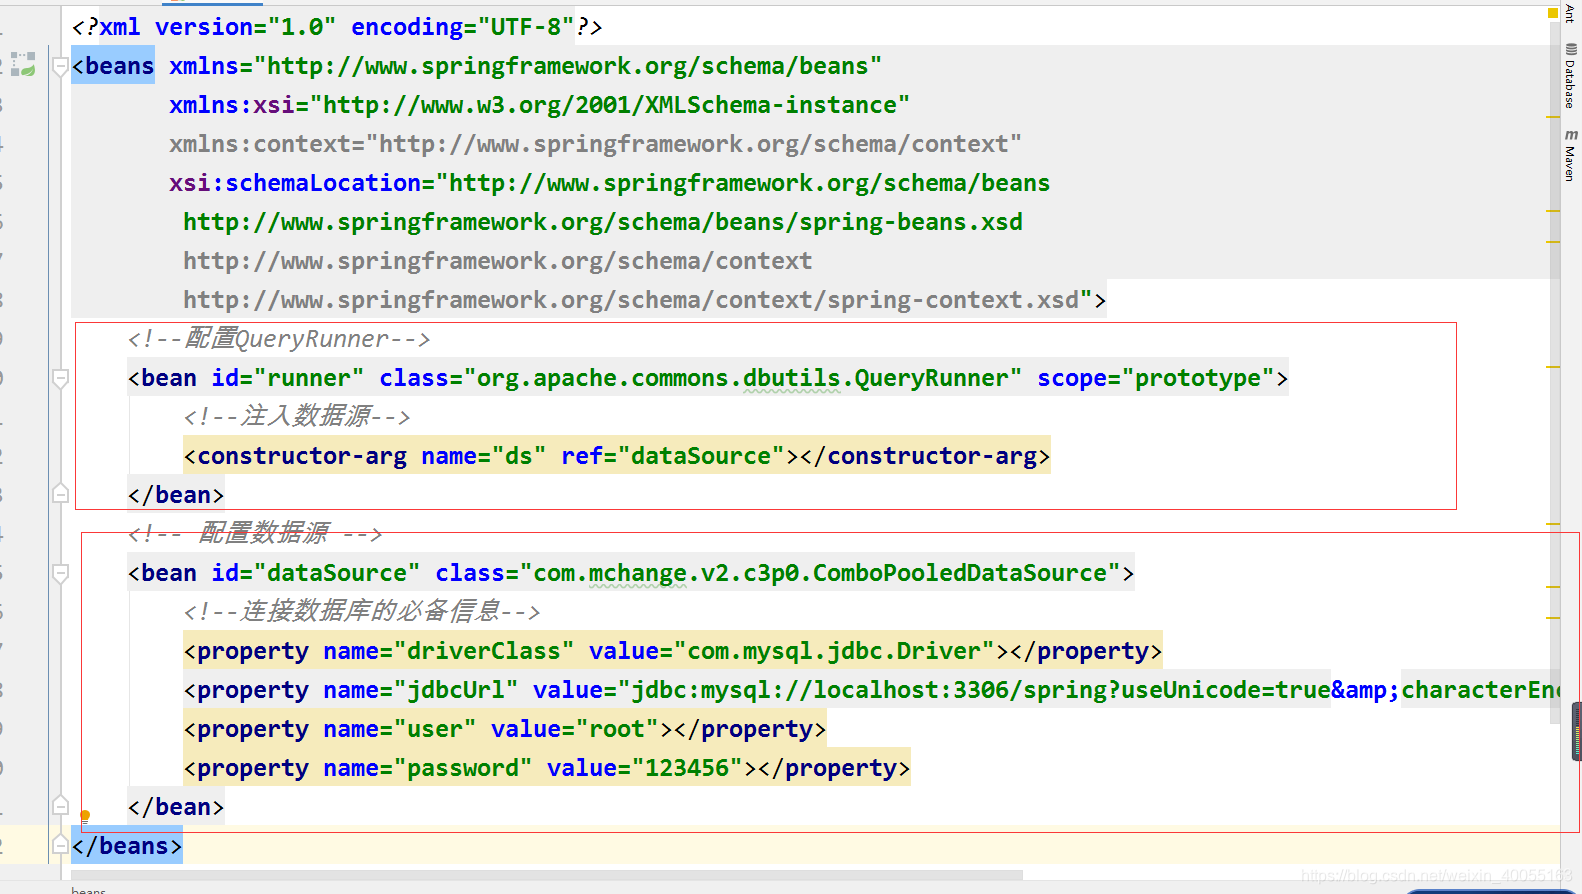1582x894 pixels.
Task: Click the intention light bulb near closing bean tag
Action: click(x=85, y=816)
